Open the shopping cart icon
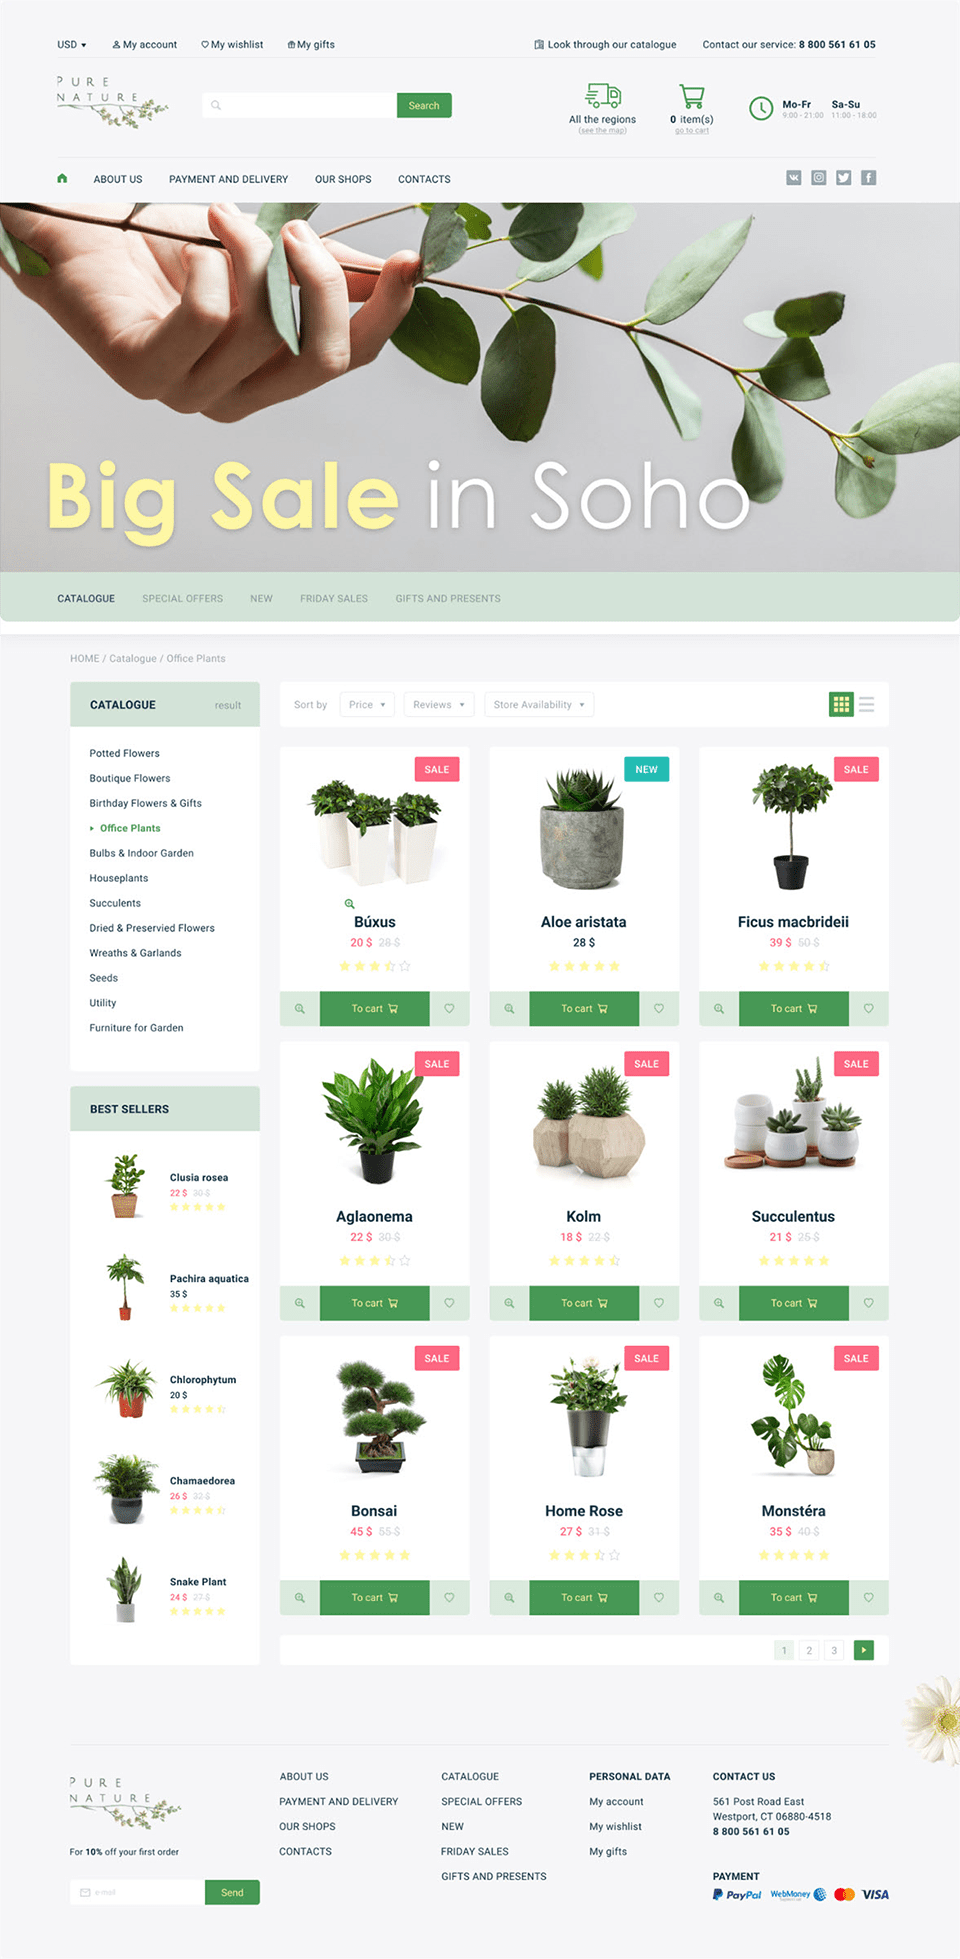This screenshot has width=960, height=1959. tap(691, 97)
